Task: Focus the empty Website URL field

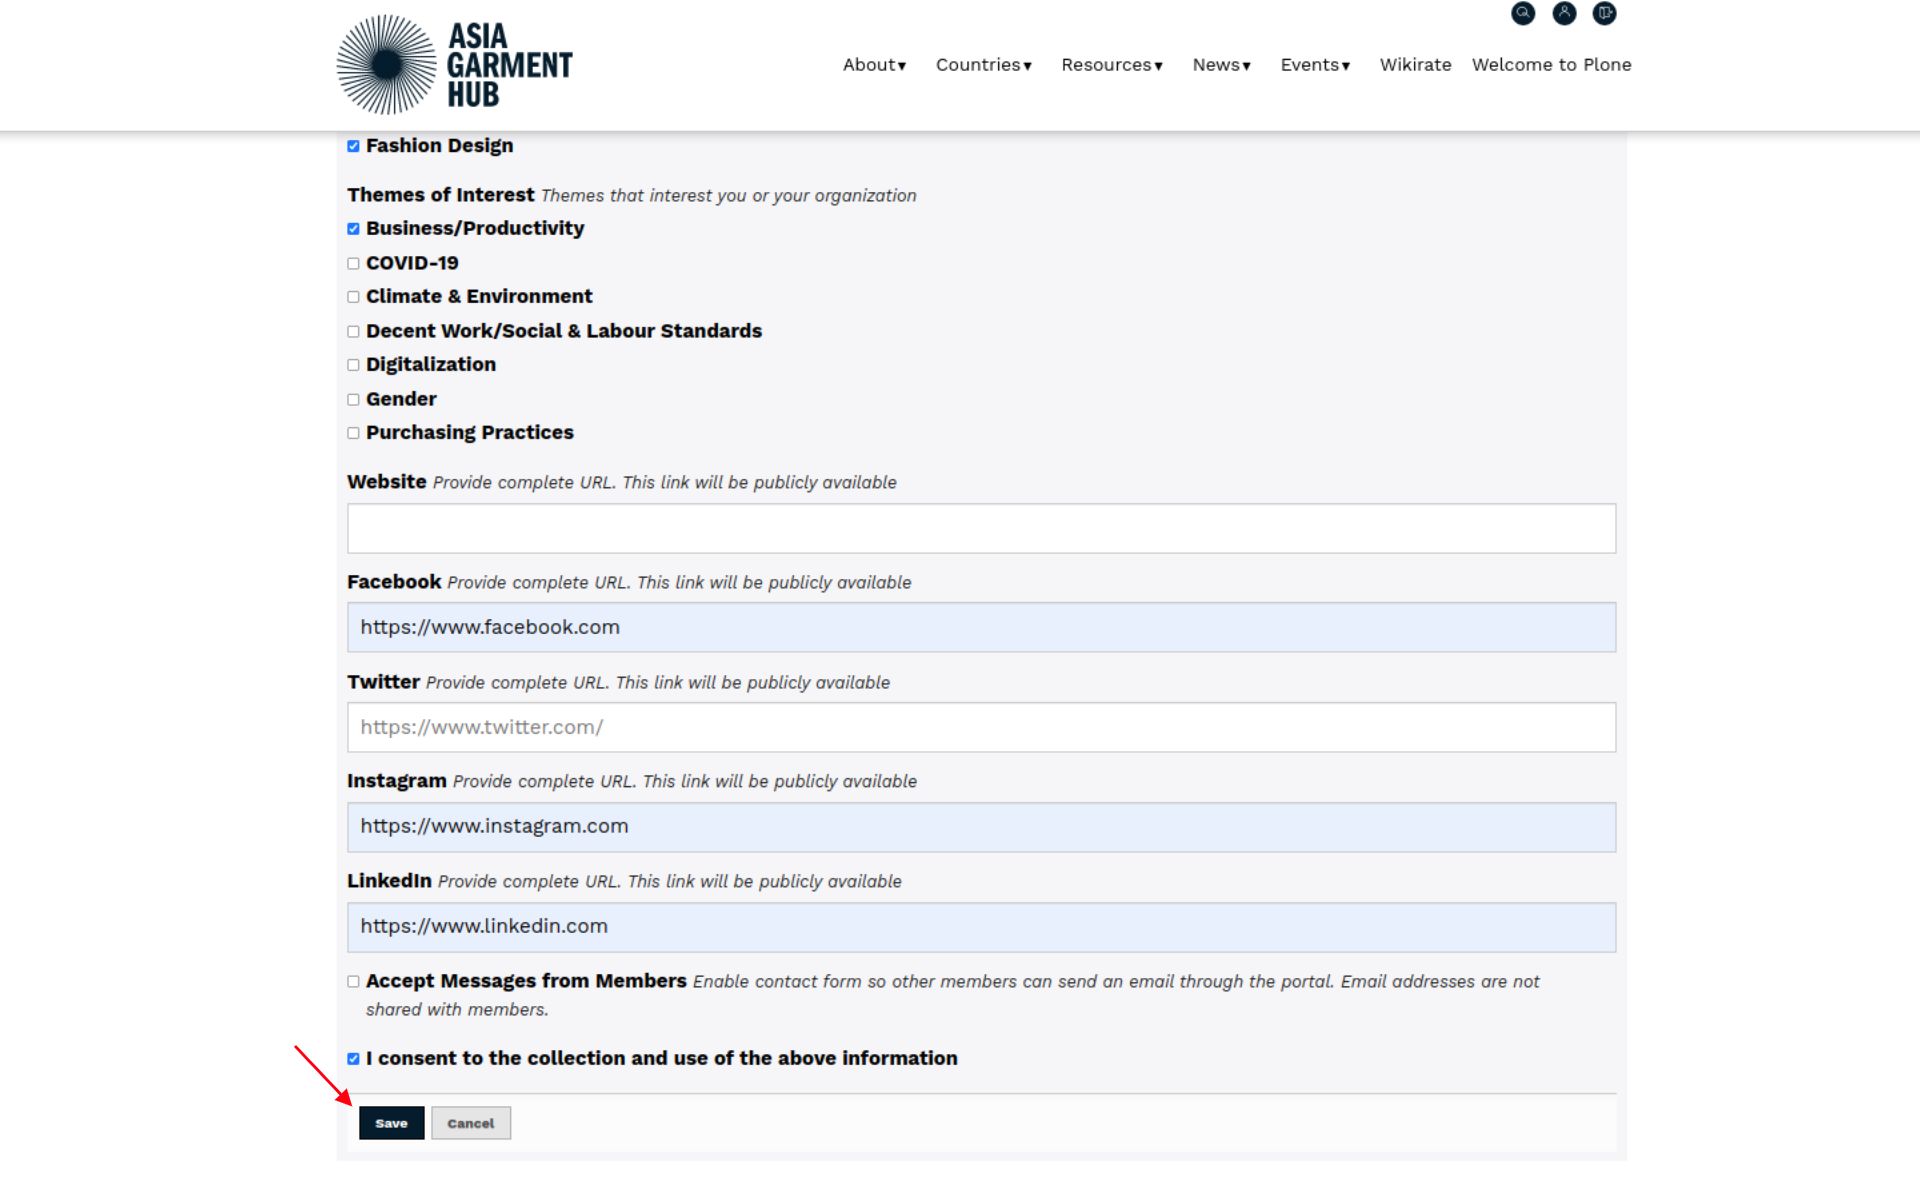Action: pos(980,528)
